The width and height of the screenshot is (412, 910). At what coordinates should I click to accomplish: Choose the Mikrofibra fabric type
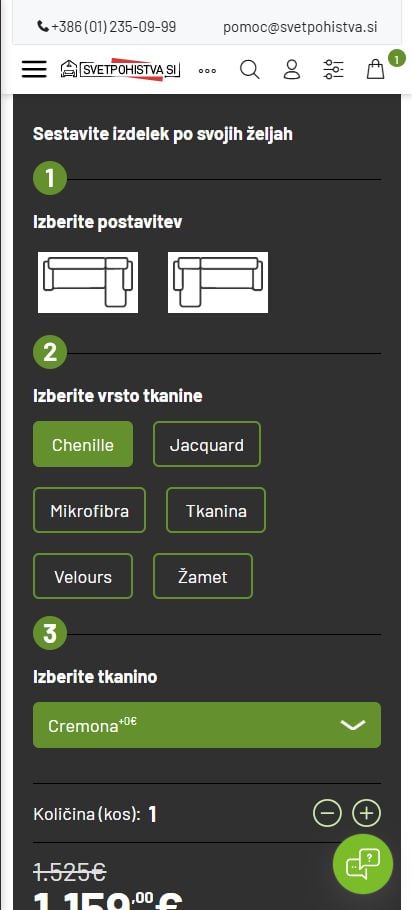[89, 511]
